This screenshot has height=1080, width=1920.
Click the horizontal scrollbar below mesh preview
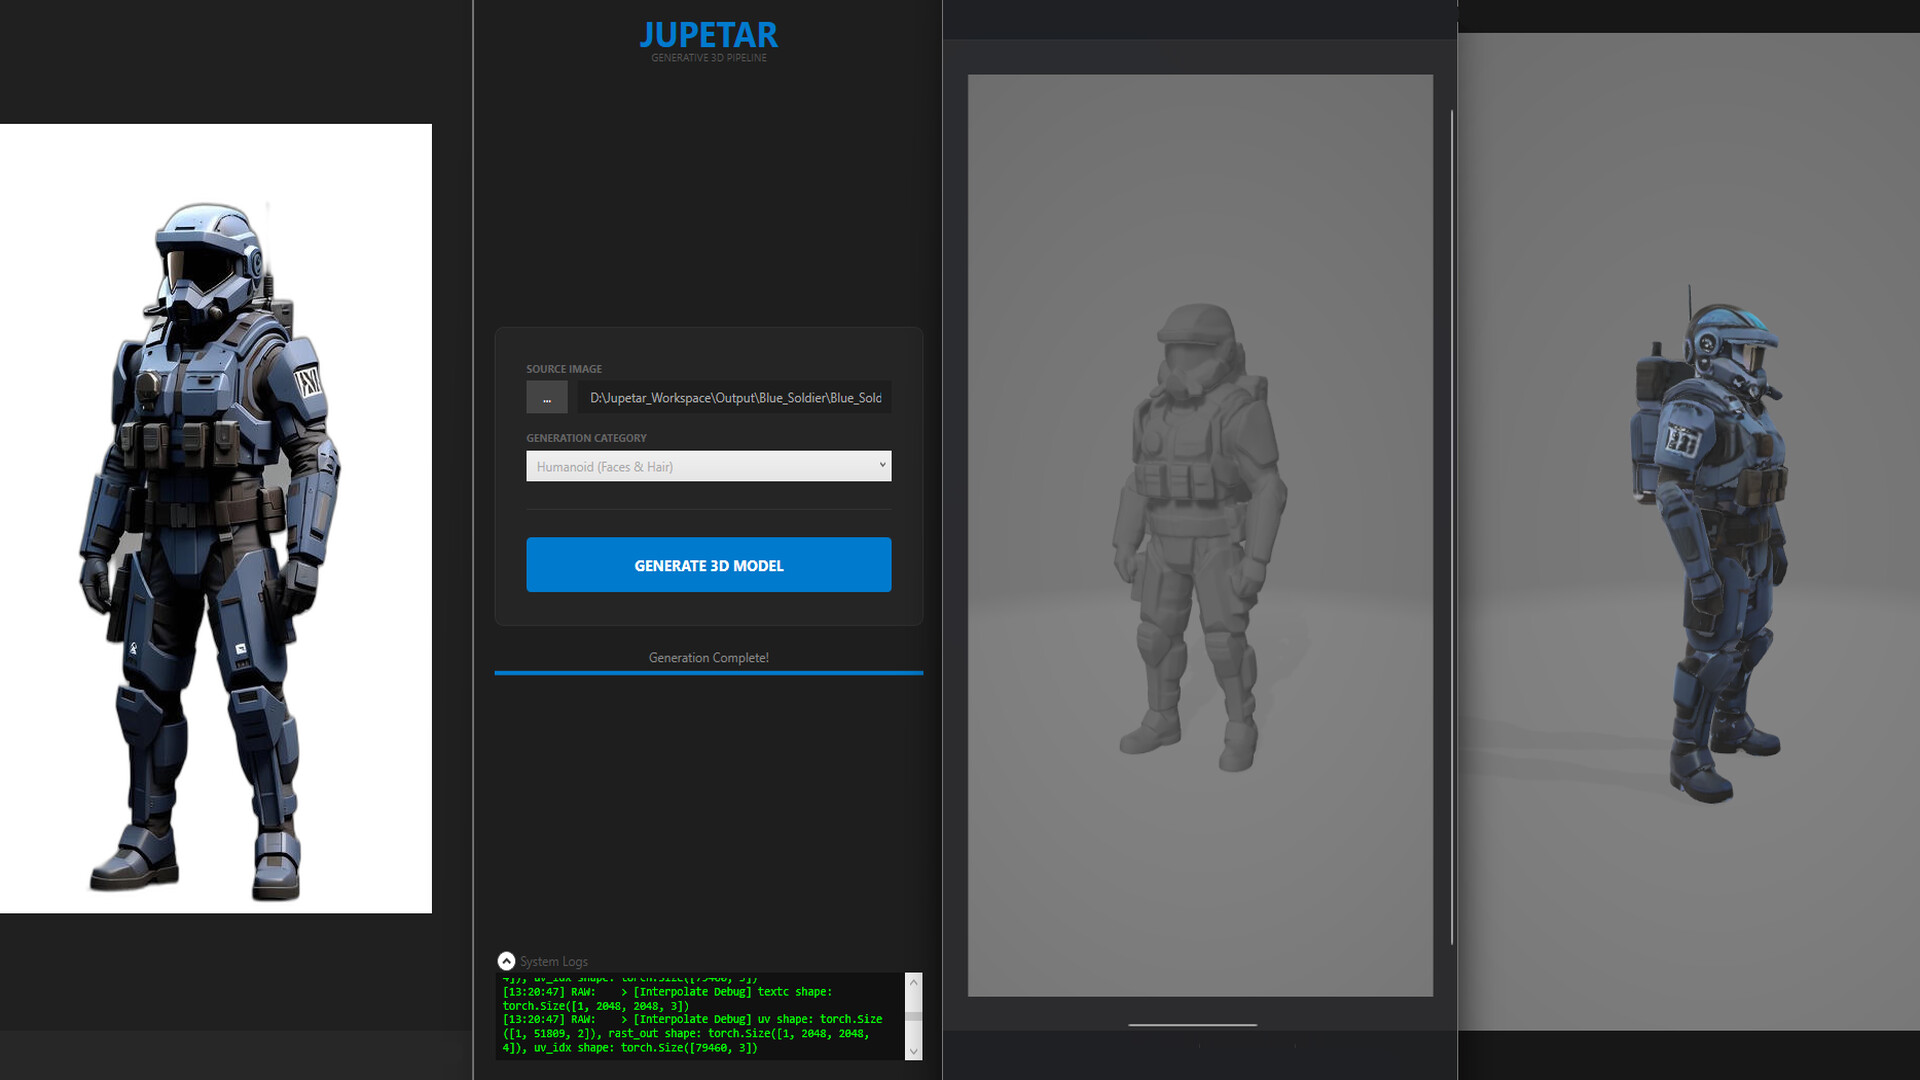click(1192, 1025)
